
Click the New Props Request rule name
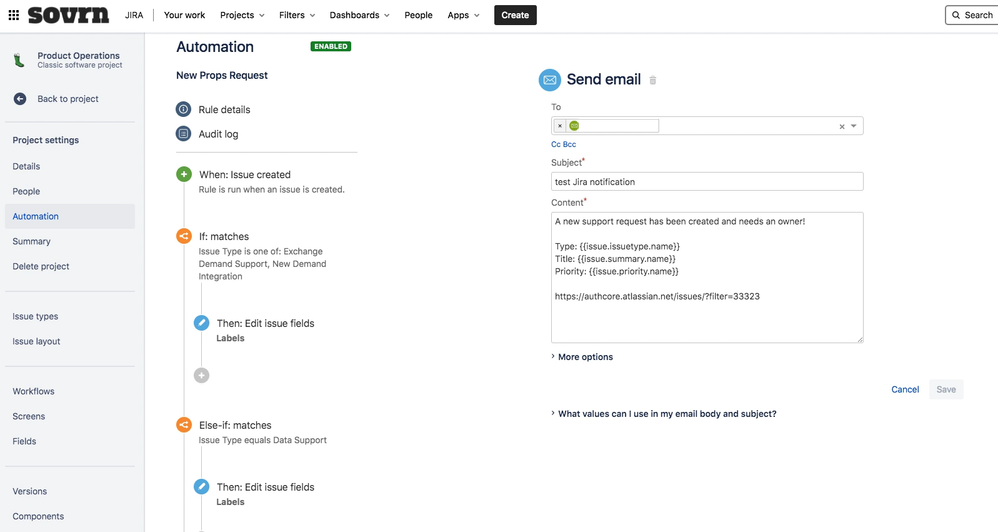point(221,75)
